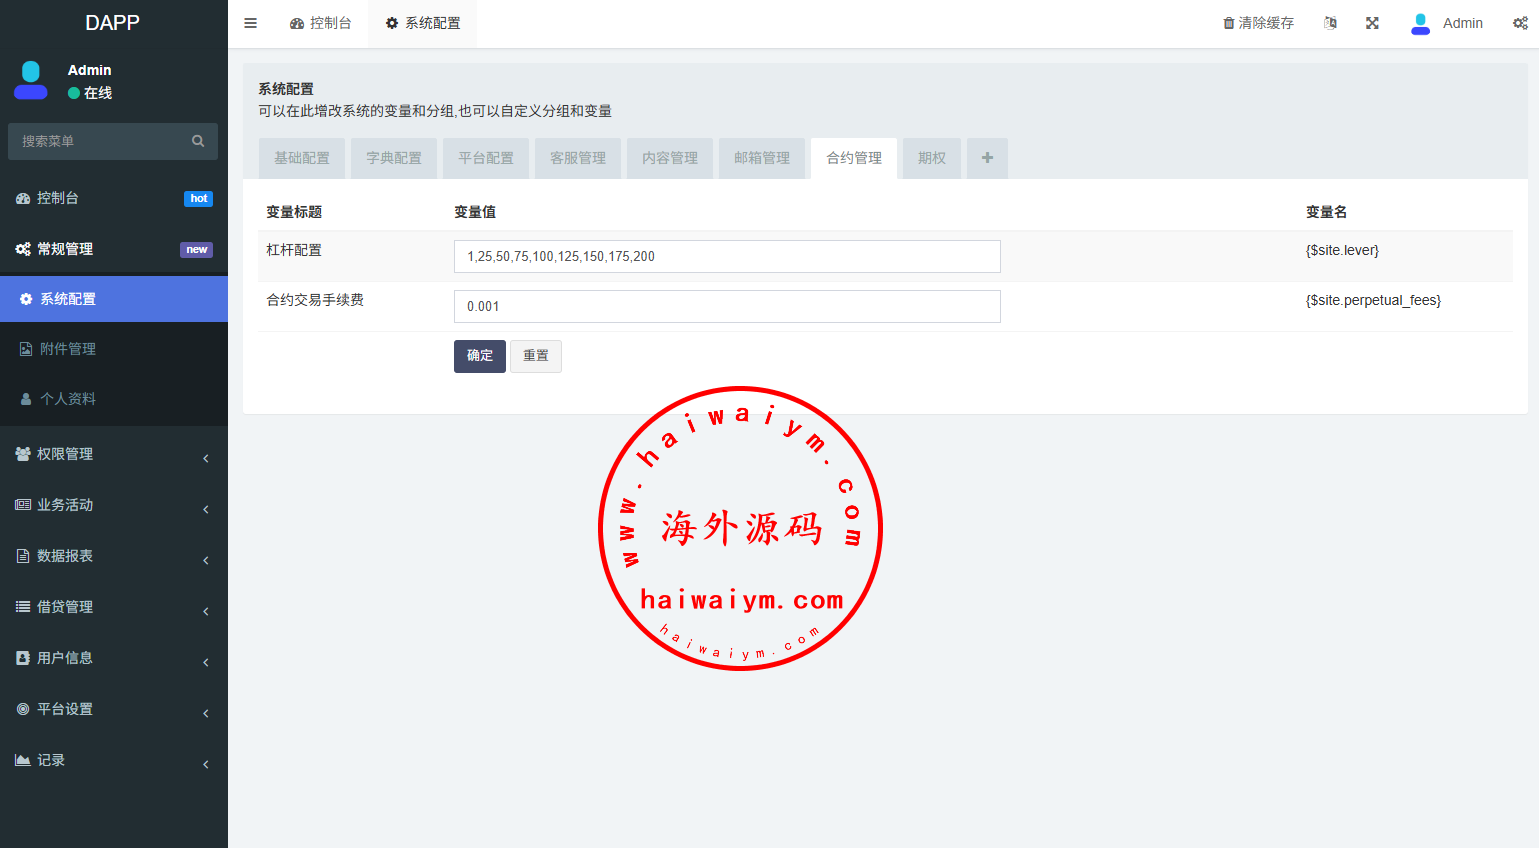Screen dimensions: 1539x848
Task: Focus the 合约交易手续费 input field
Action: (727, 306)
